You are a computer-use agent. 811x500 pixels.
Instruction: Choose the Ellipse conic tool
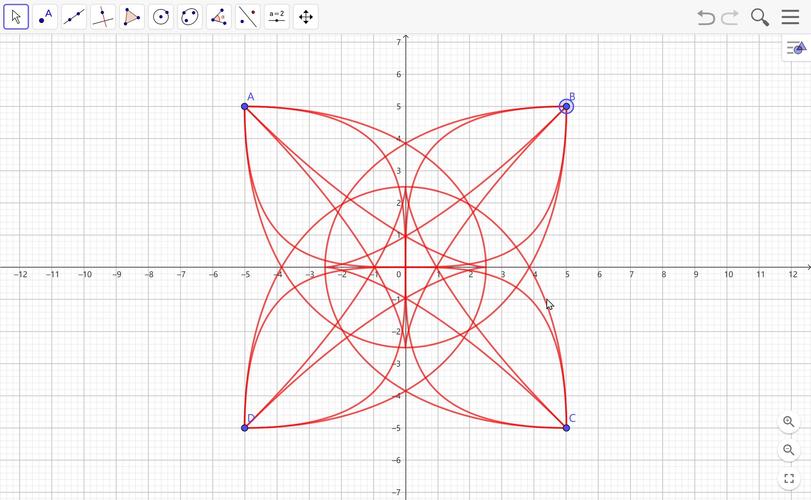pyautogui.click(x=190, y=17)
